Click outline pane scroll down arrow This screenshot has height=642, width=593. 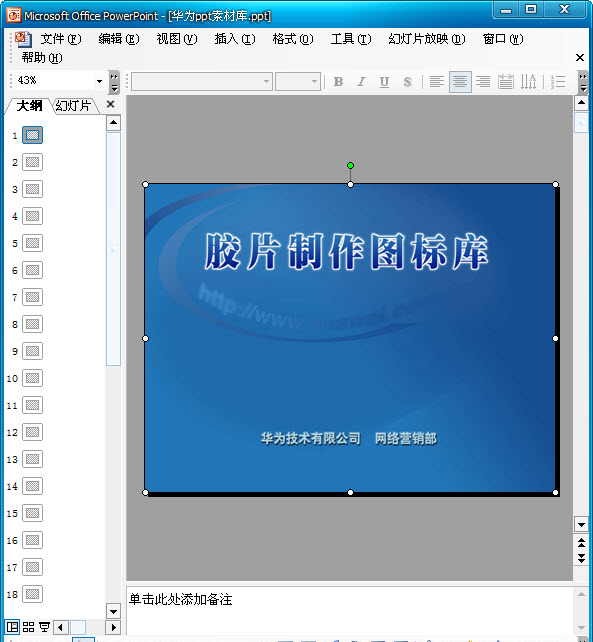tap(113, 612)
